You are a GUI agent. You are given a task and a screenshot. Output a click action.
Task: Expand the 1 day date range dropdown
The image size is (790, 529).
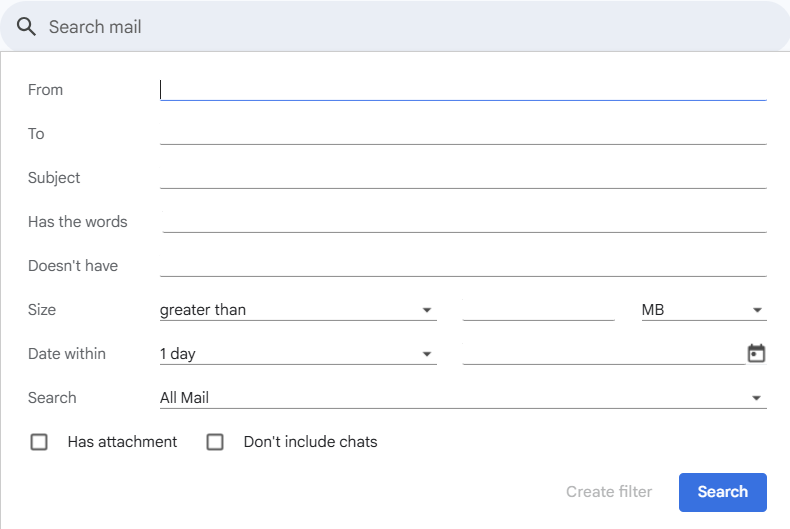click(298, 354)
